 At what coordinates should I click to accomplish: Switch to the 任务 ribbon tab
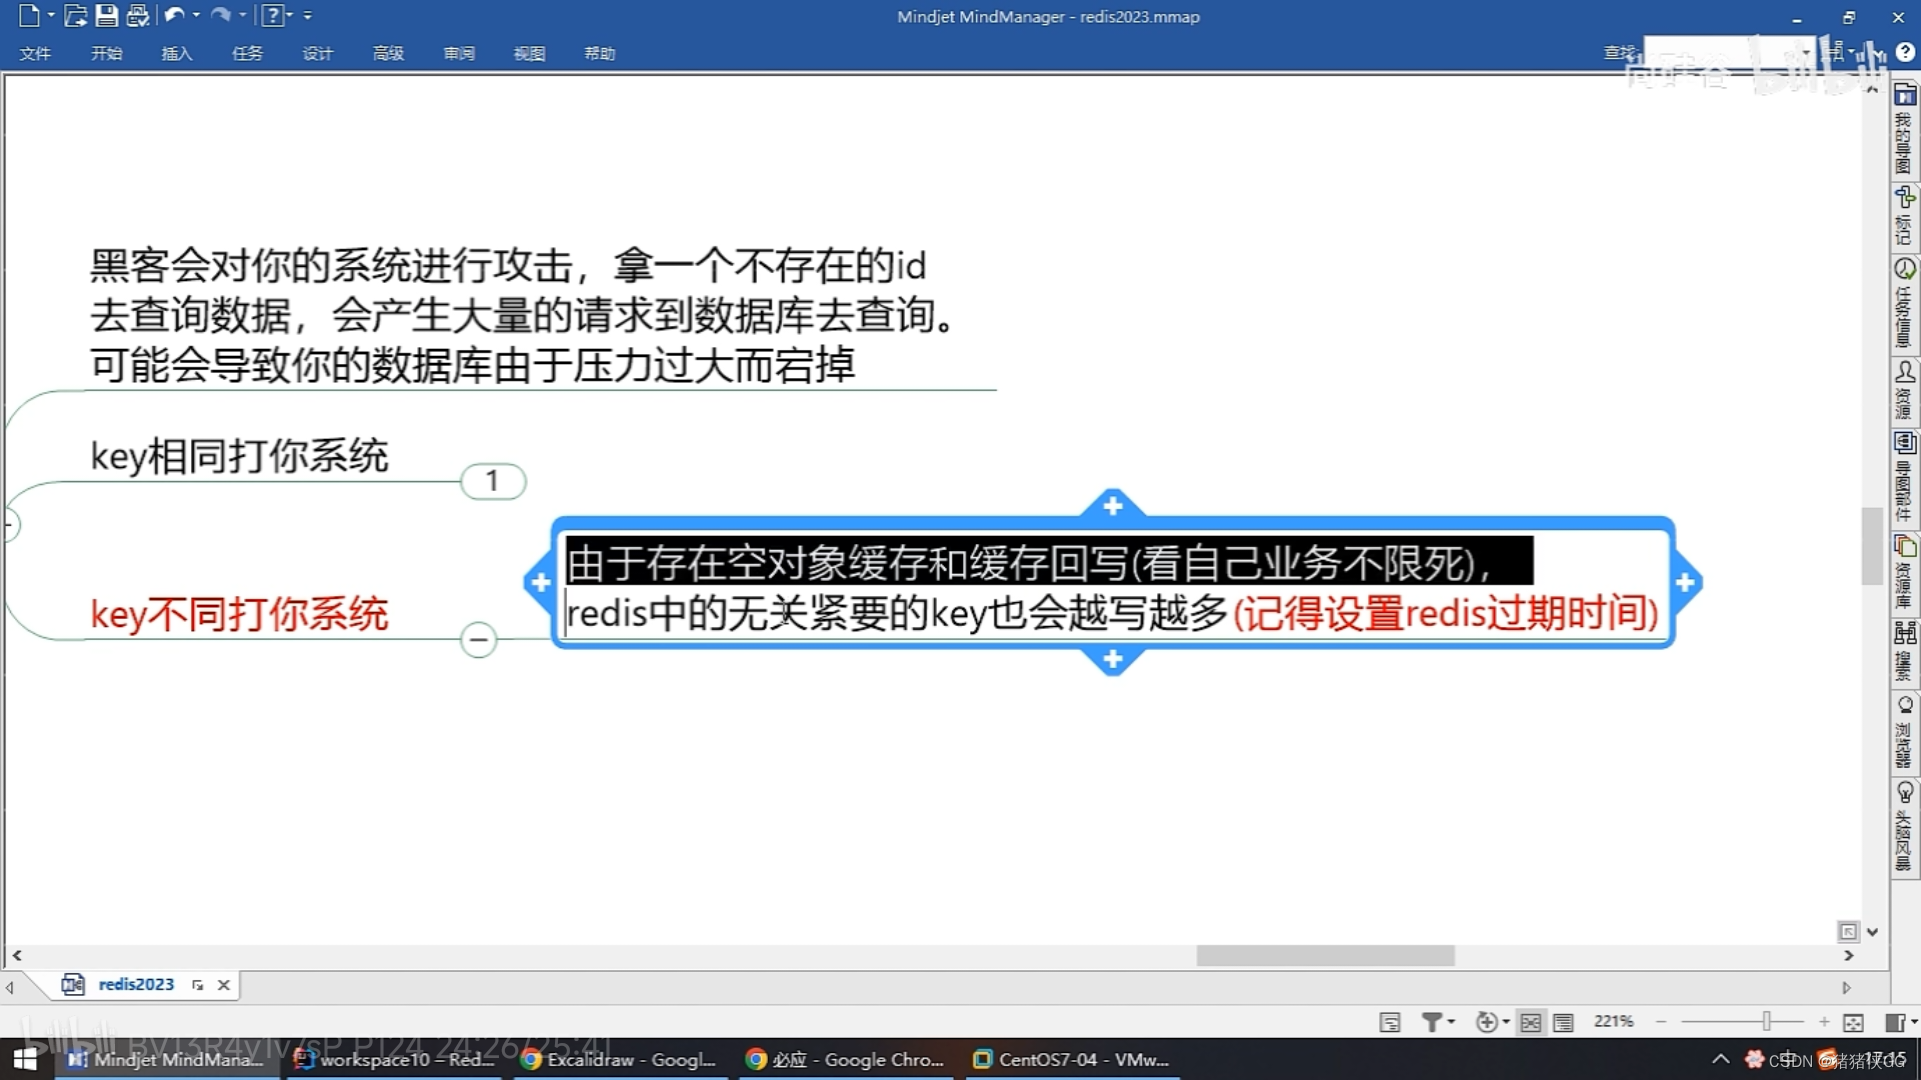pyautogui.click(x=247, y=53)
